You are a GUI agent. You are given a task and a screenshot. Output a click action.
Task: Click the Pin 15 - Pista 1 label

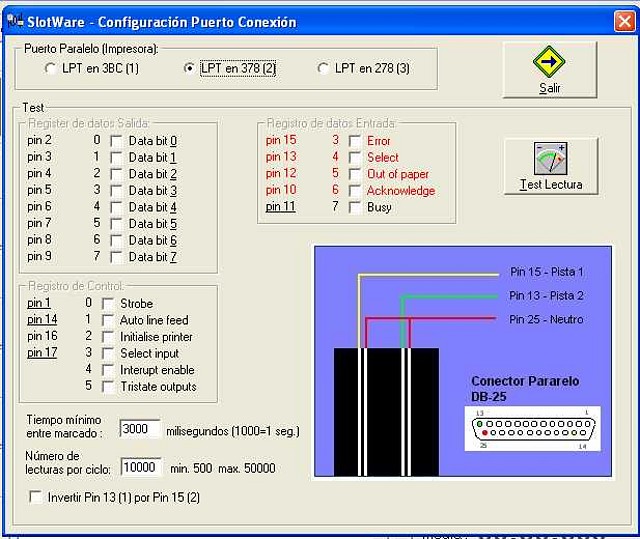coord(547,272)
